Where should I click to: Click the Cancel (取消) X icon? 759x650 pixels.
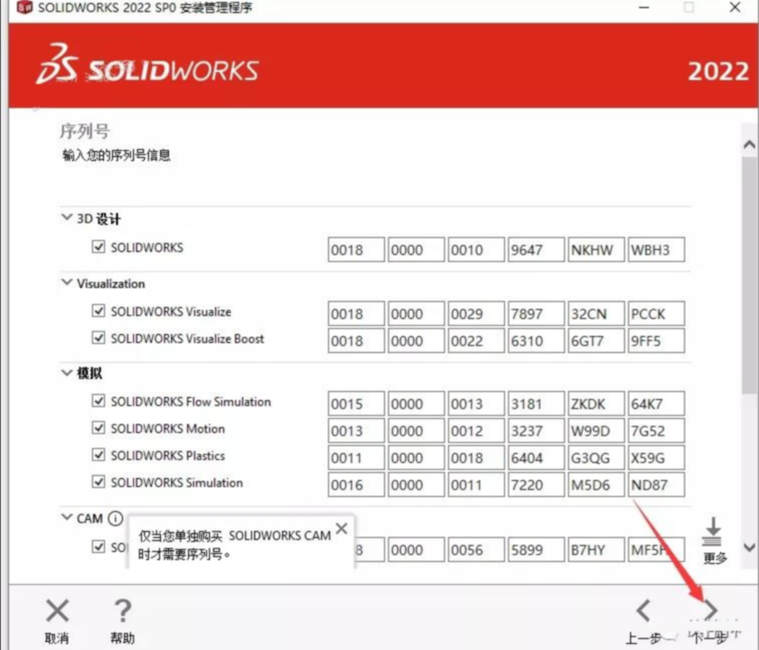pyautogui.click(x=58, y=611)
